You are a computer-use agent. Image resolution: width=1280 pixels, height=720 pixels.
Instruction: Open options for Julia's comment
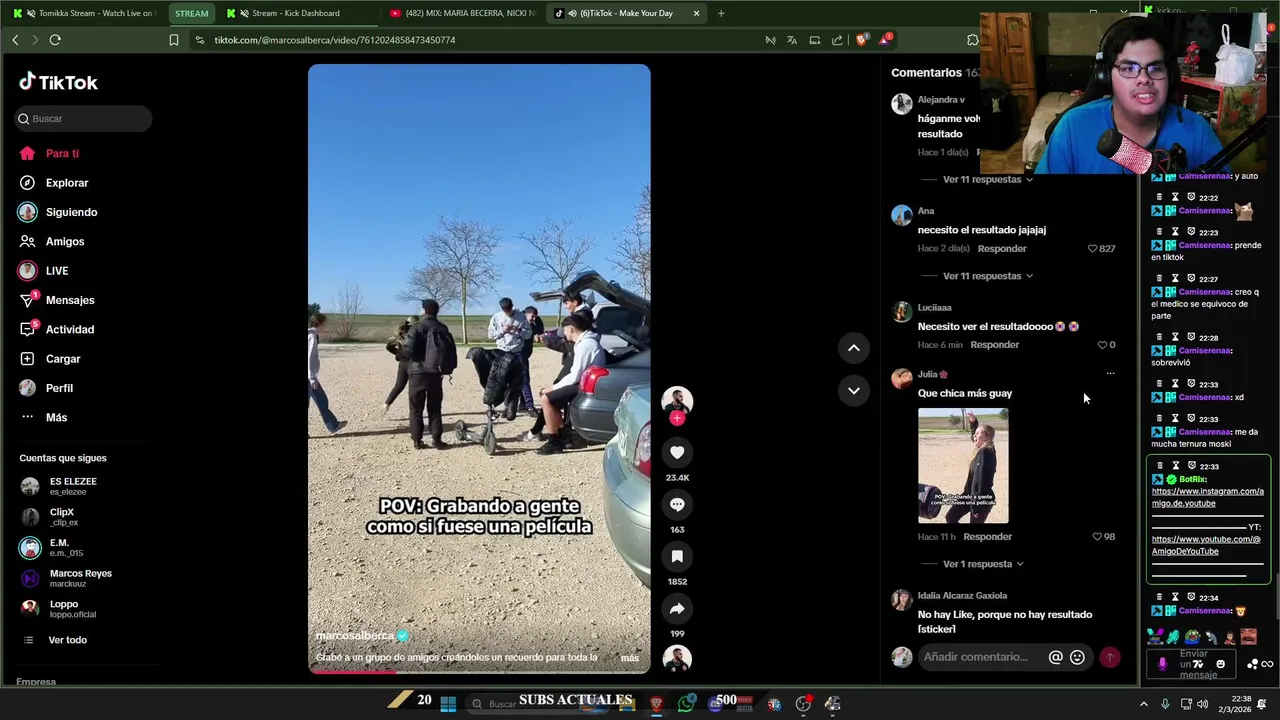click(x=1110, y=374)
